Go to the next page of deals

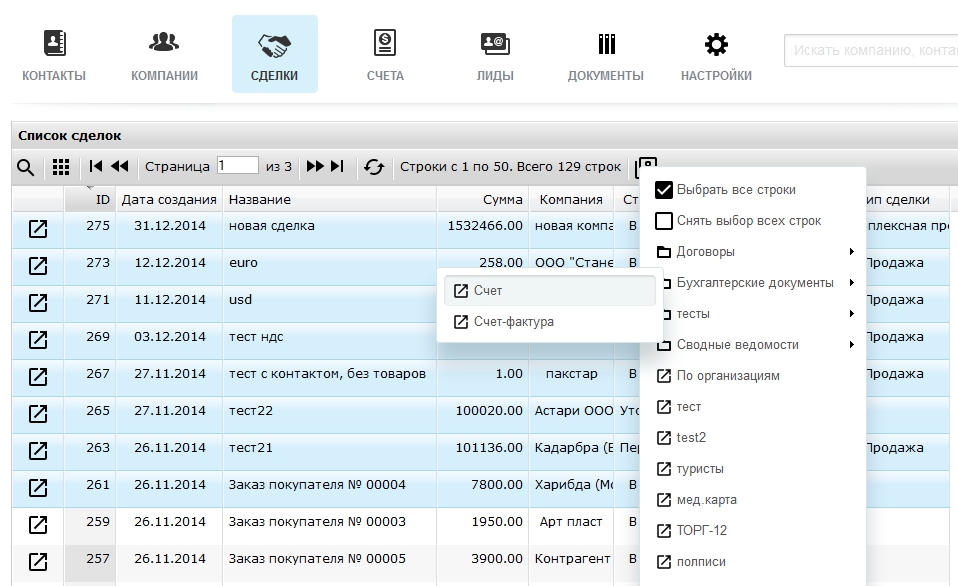pyautogui.click(x=315, y=167)
